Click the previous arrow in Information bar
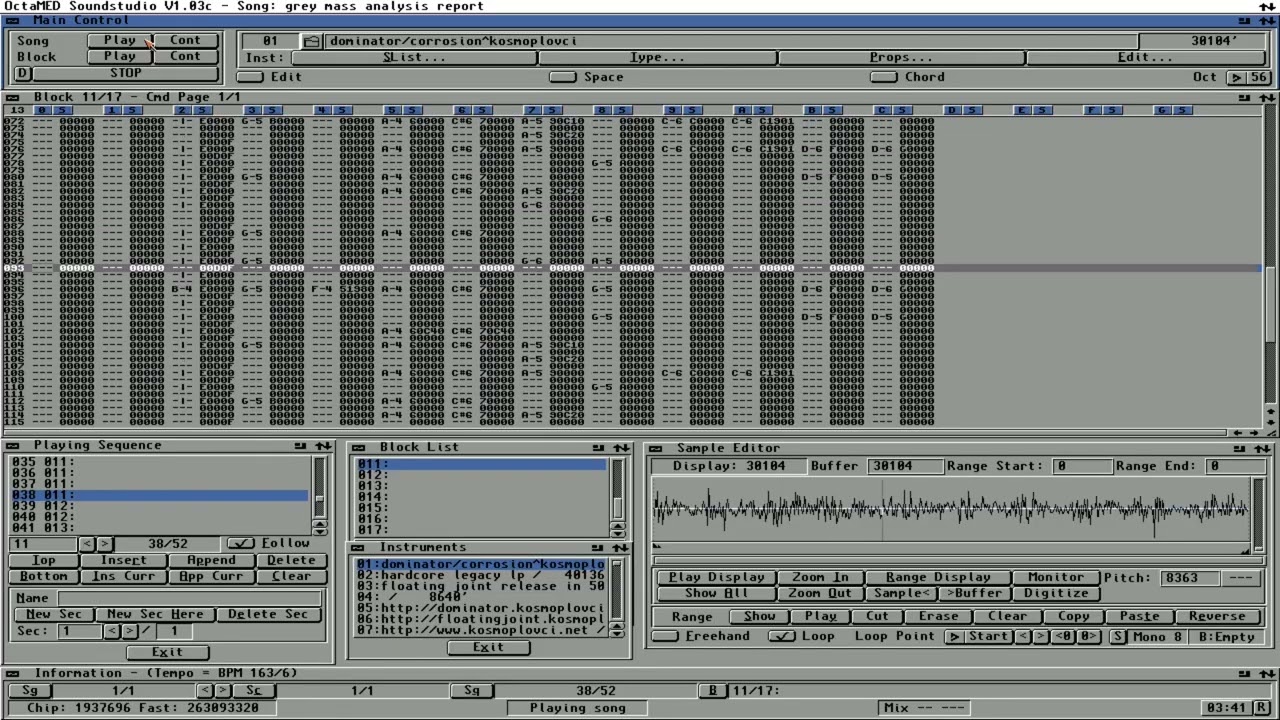The height and width of the screenshot is (720, 1280). pos(204,691)
